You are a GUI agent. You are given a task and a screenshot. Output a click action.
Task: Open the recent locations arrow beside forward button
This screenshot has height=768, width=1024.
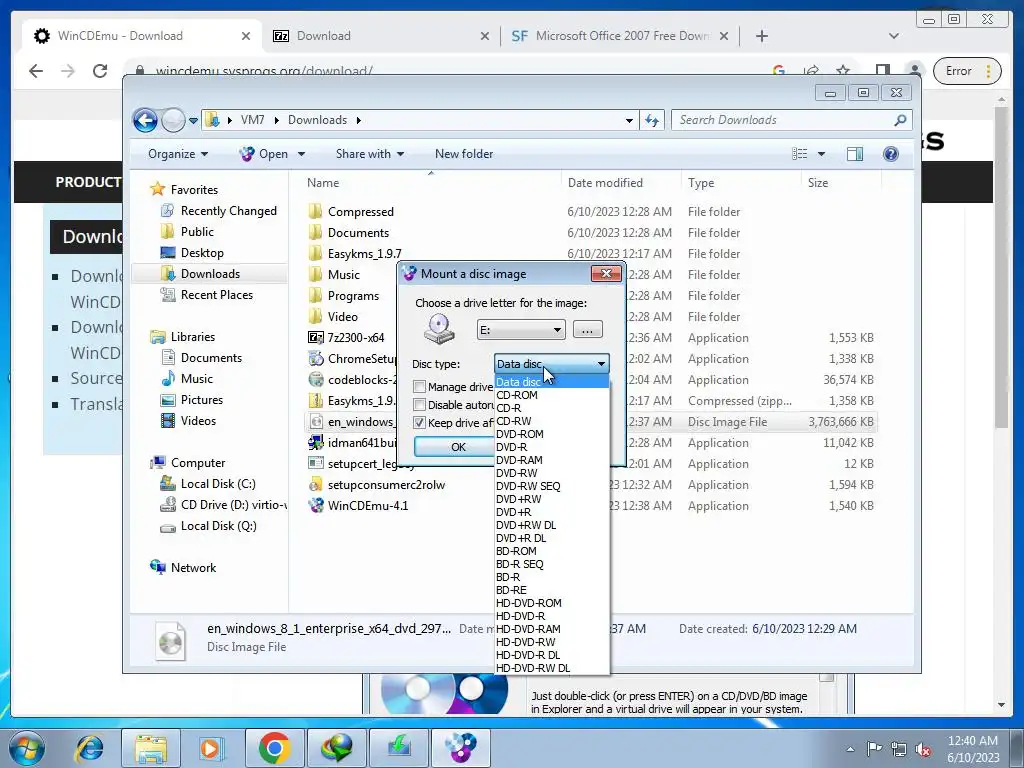[193, 121]
